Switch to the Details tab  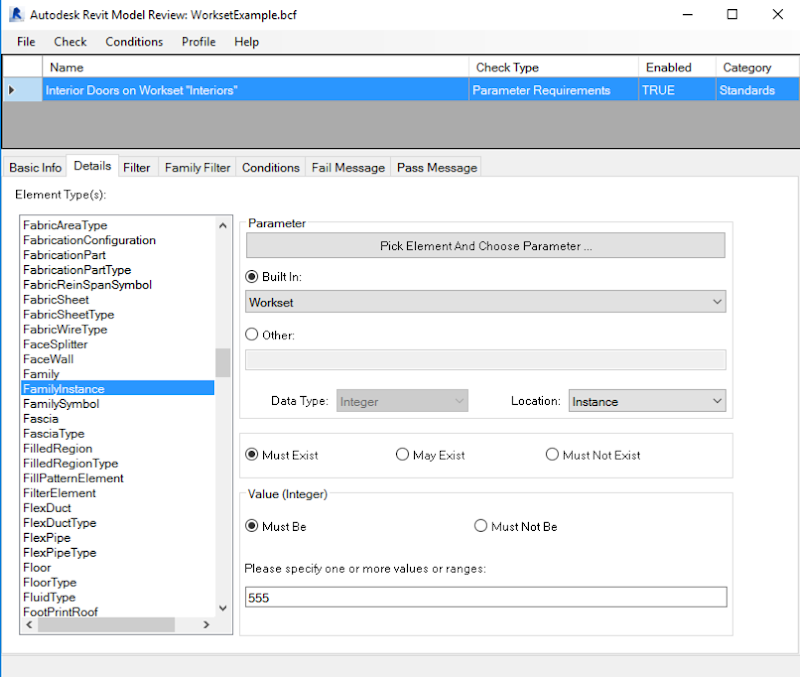tap(92, 166)
